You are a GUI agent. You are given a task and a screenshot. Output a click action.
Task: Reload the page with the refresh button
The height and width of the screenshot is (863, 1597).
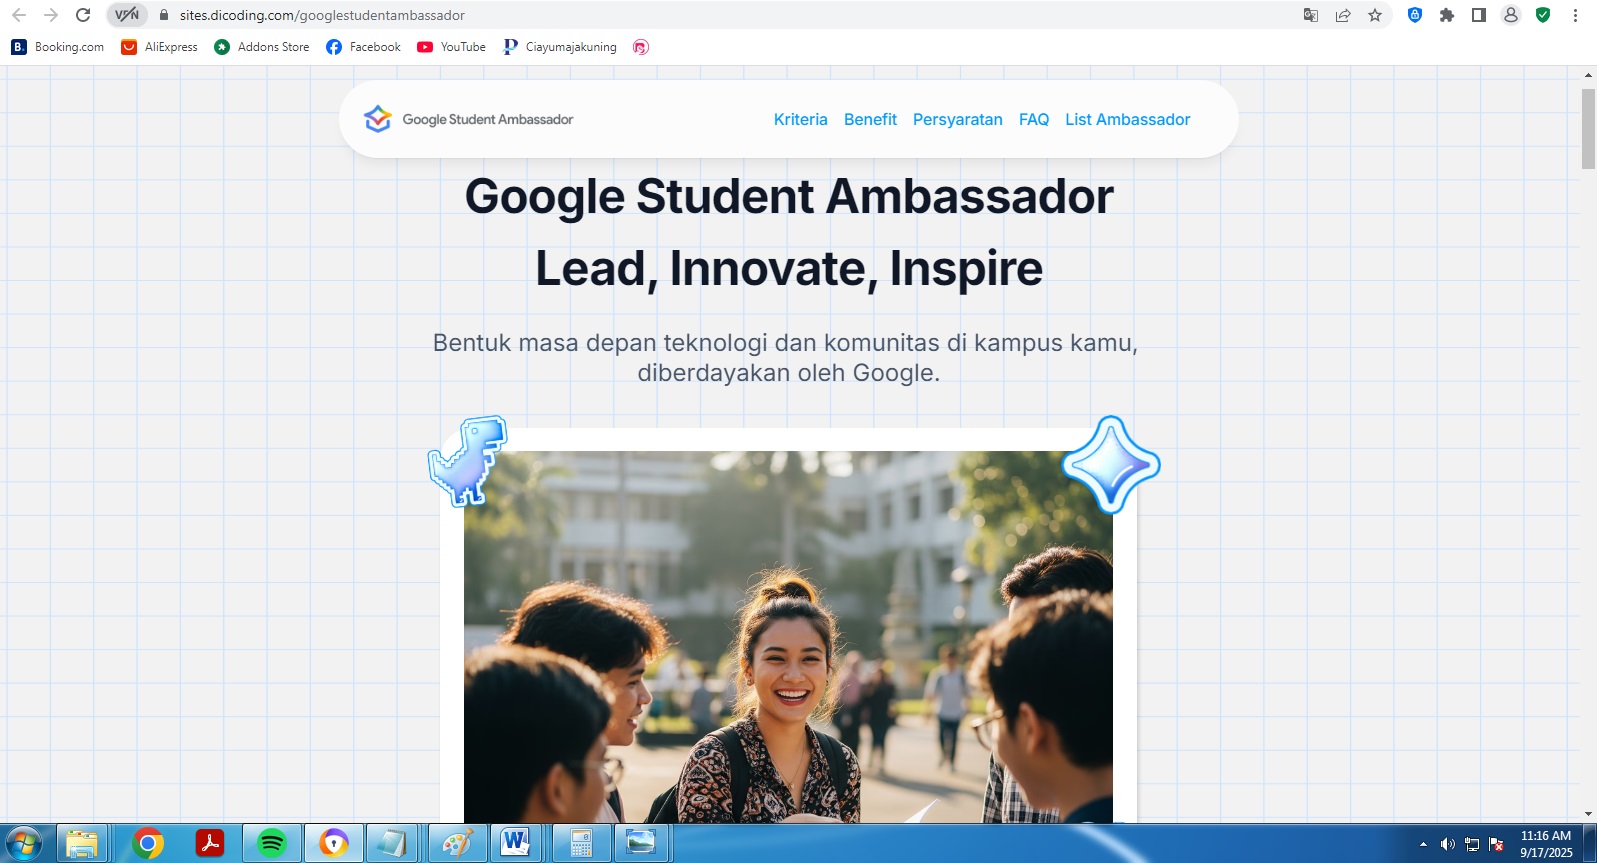(x=83, y=15)
